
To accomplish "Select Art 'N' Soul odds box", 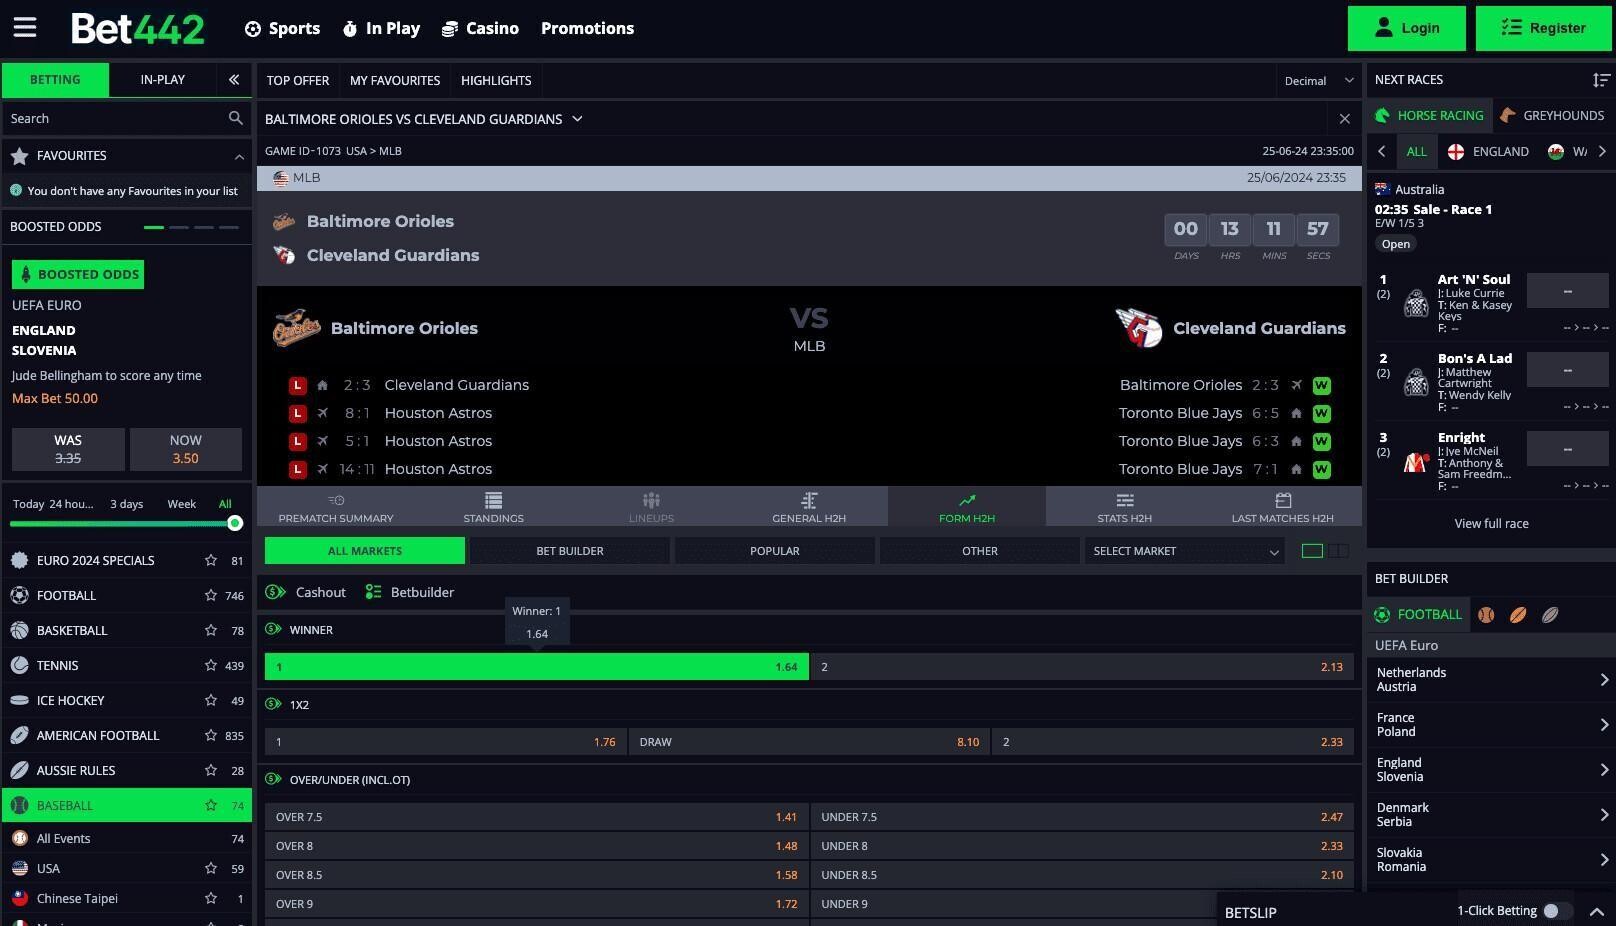I will pyautogui.click(x=1567, y=291).
